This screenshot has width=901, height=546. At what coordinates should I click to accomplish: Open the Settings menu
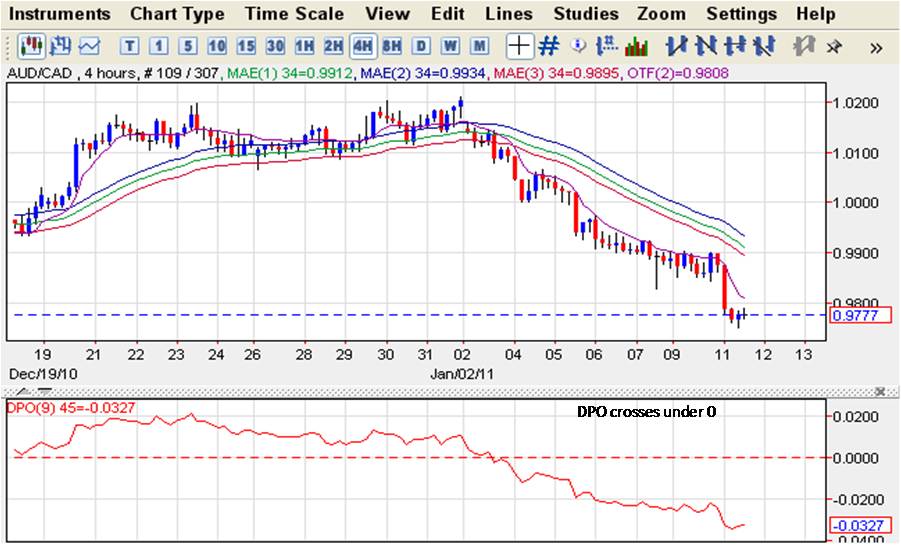click(x=741, y=14)
